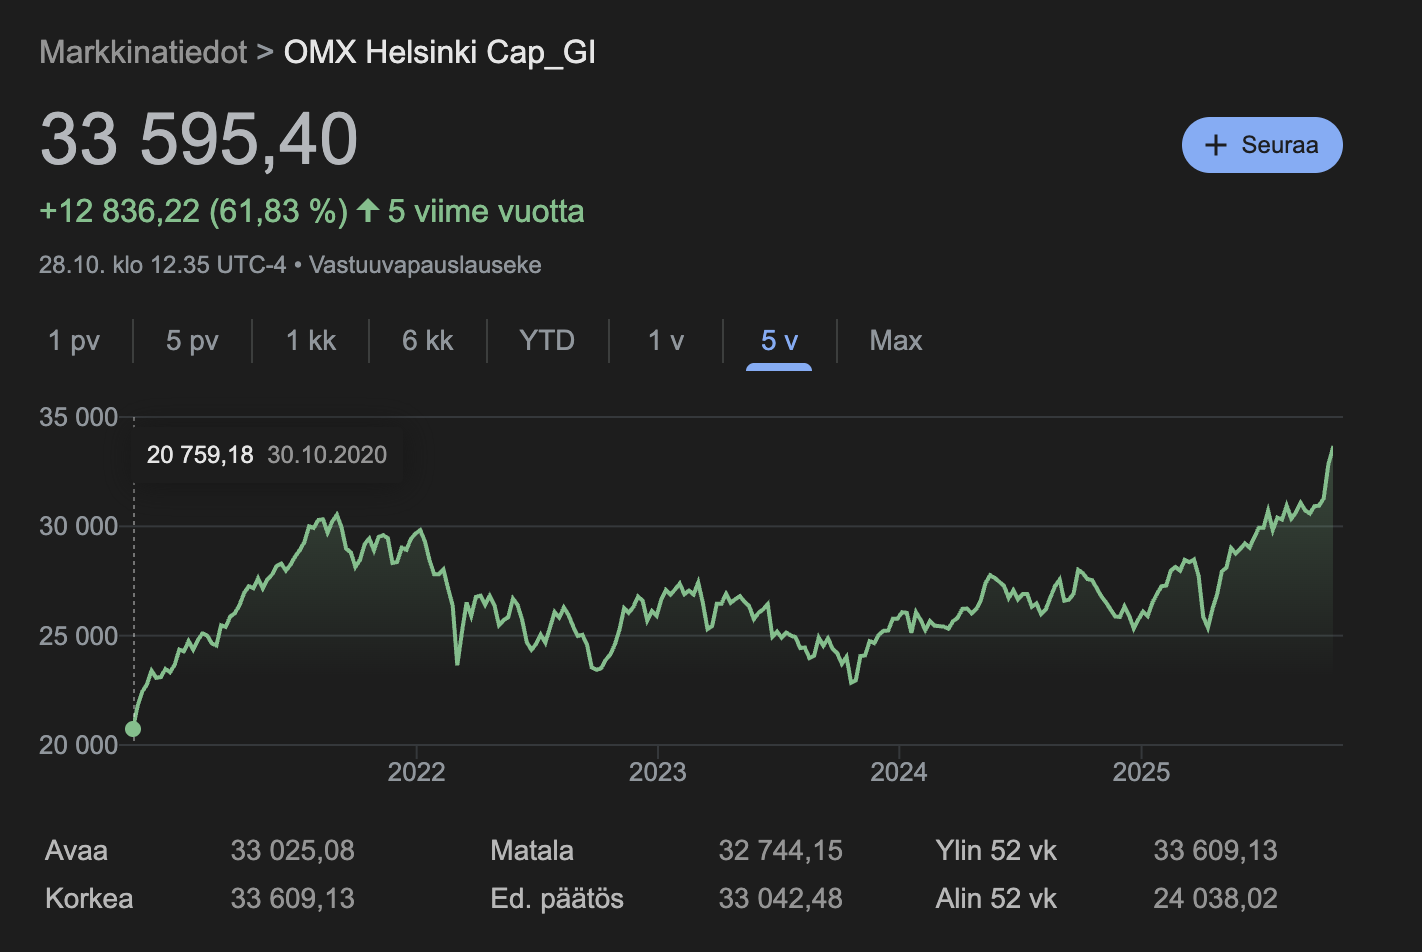
Task: Click the 2022 label on the x-axis
Action: 416,772
